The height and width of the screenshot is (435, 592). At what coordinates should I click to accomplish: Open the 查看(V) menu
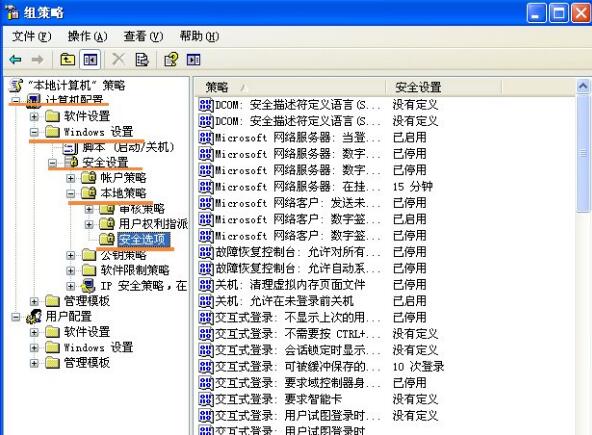tap(143, 36)
